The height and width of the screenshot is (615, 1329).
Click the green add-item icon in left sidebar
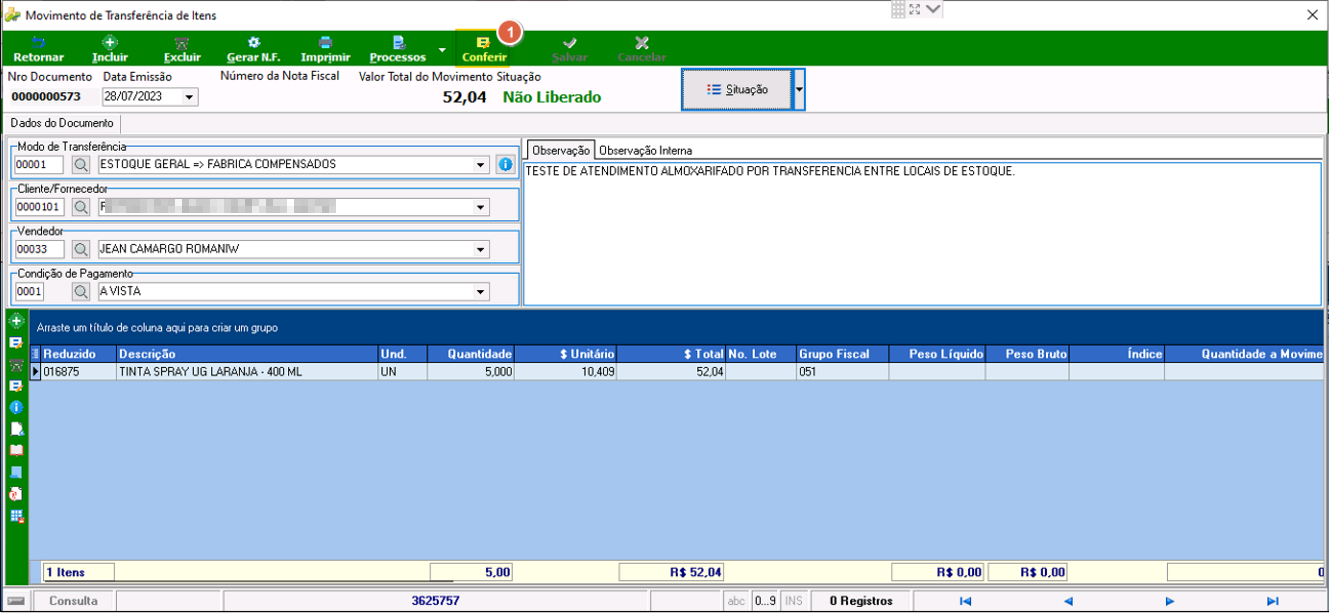tap(16, 321)
